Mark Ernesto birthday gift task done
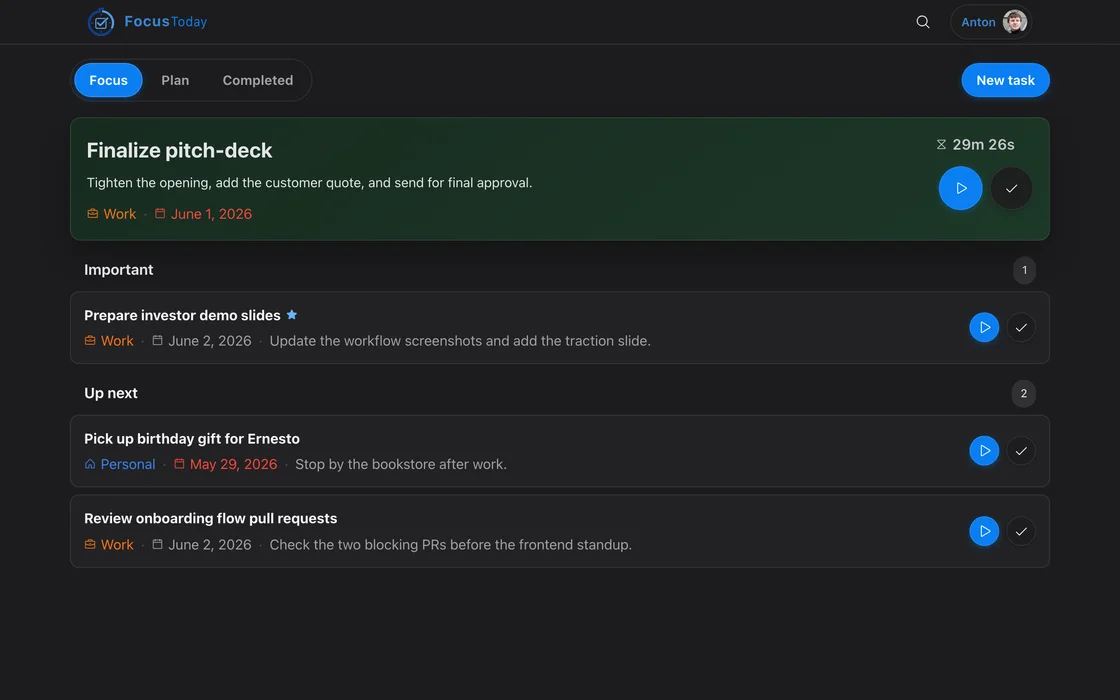Screen dimensions: 1120x700 pos(1021,451)
